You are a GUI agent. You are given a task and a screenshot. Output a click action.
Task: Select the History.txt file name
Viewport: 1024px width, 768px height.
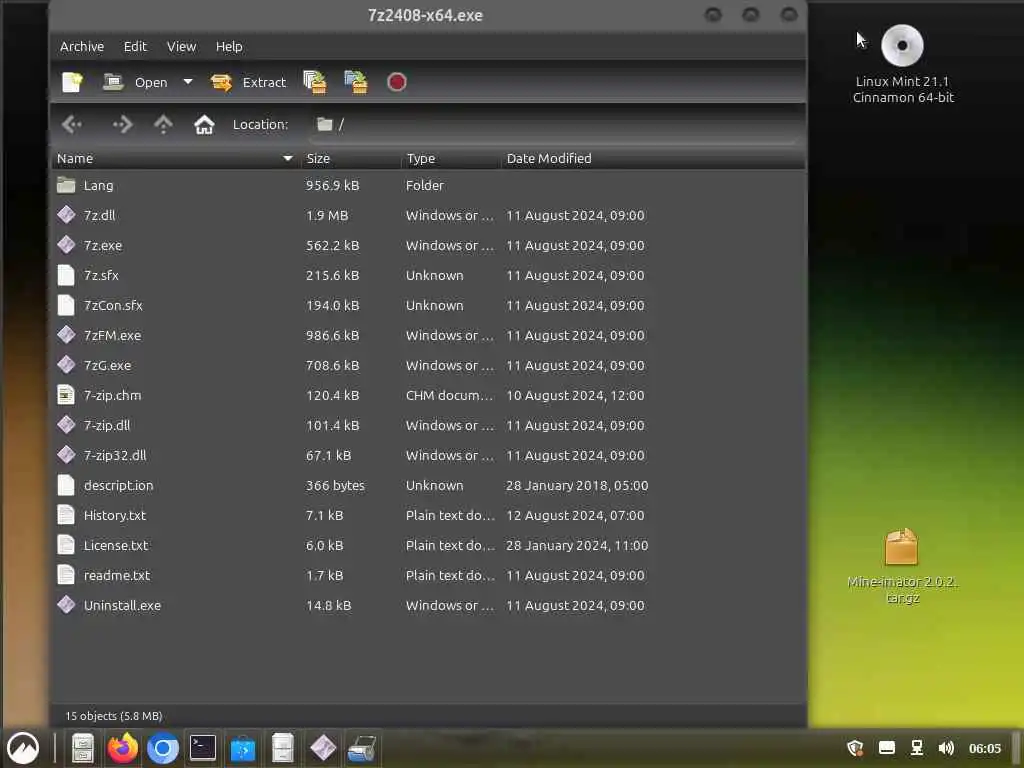[x=115, y=515]
